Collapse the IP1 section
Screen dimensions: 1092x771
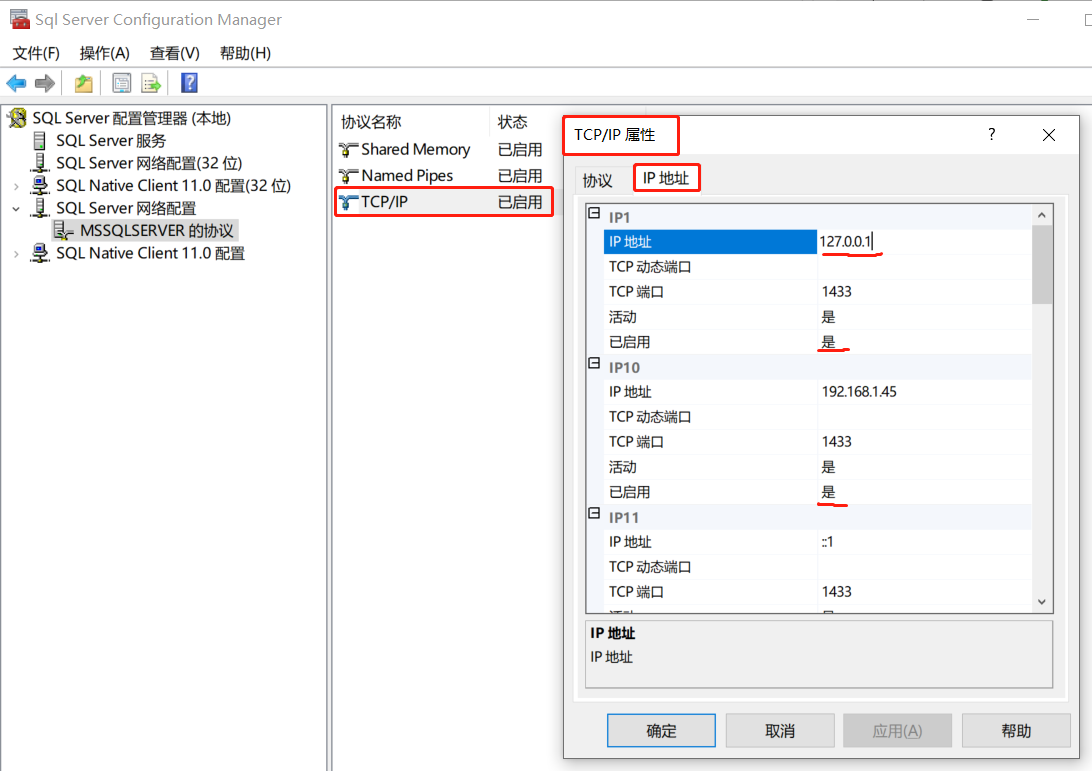click(x=594, y=213)
